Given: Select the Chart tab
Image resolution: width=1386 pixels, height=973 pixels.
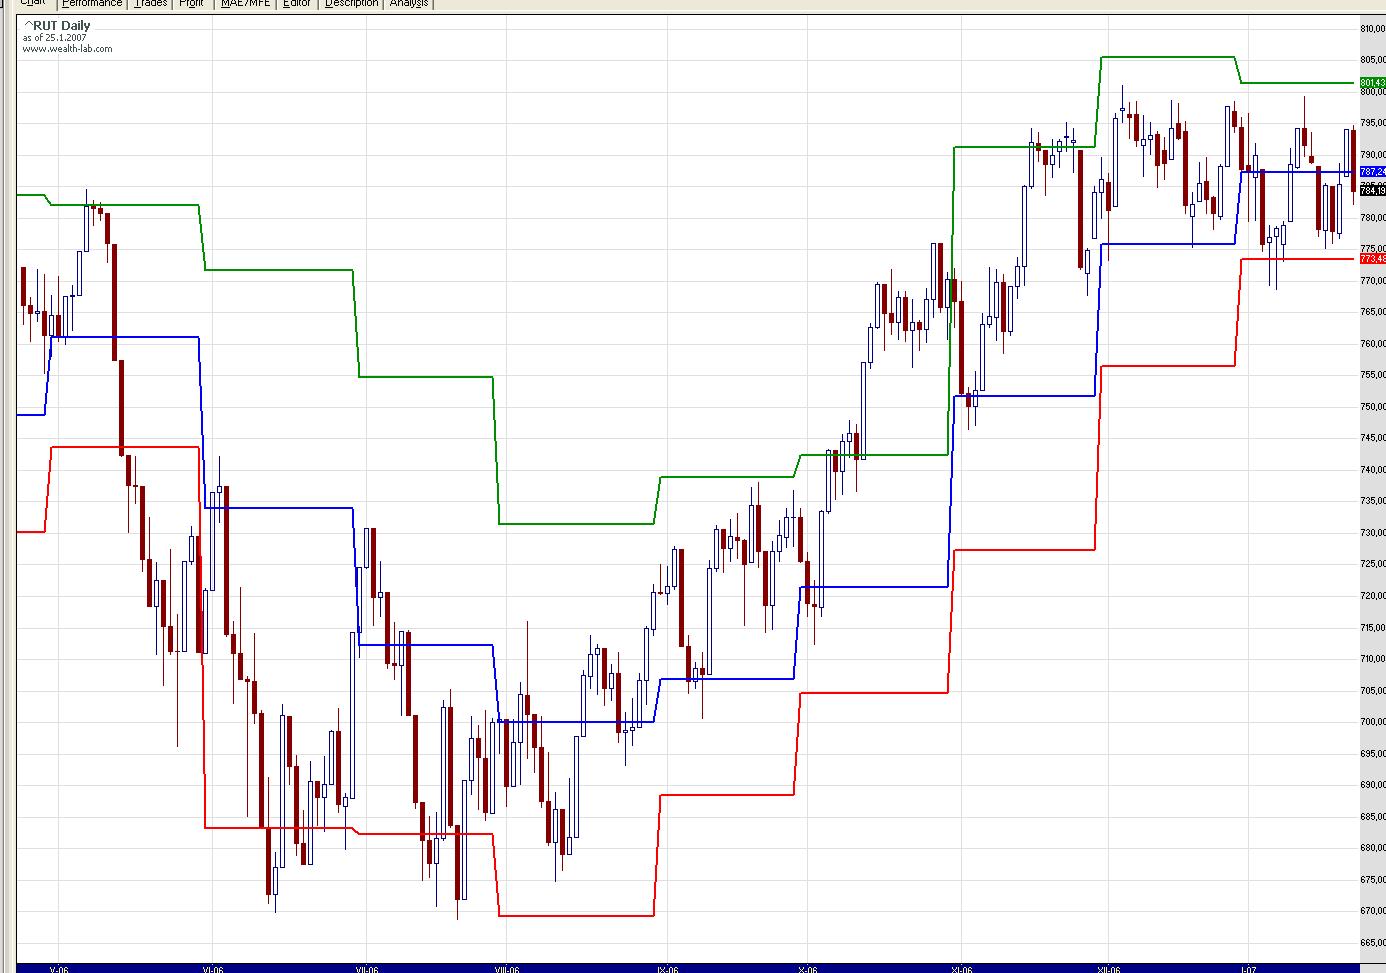Looking at the screenshot, I should [x=32, y=4].
